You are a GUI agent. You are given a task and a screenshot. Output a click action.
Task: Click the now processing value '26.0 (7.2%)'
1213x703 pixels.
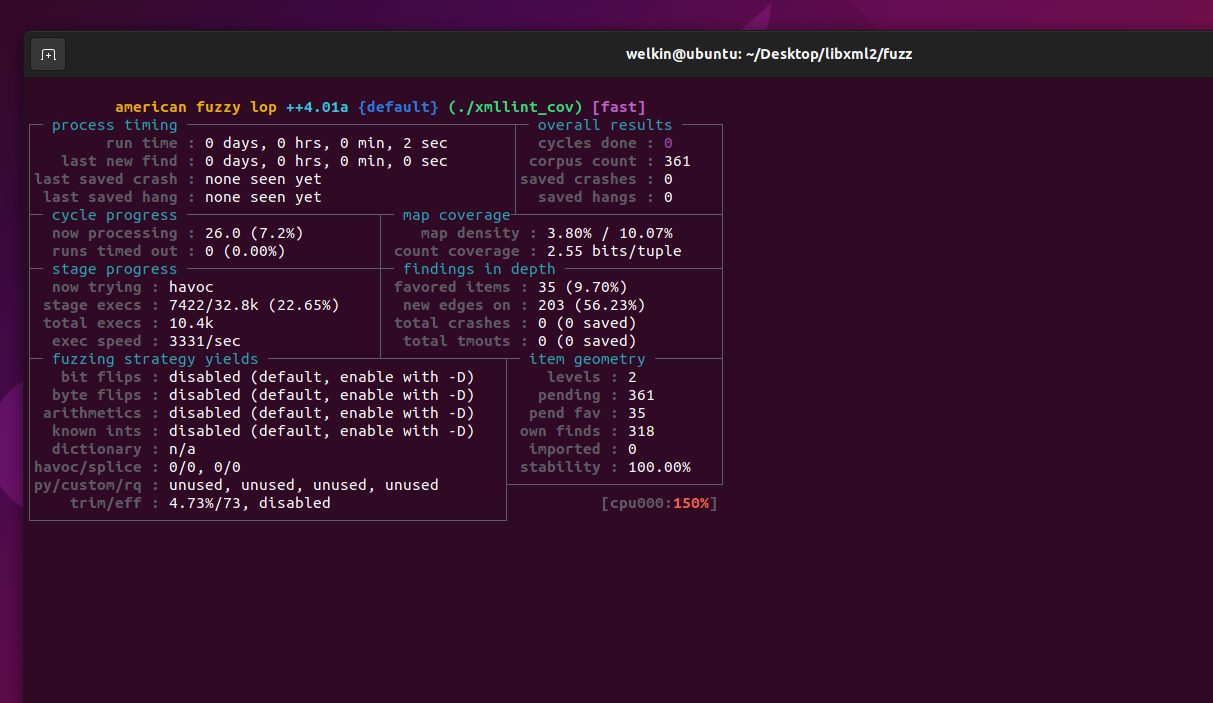point(254,233)
